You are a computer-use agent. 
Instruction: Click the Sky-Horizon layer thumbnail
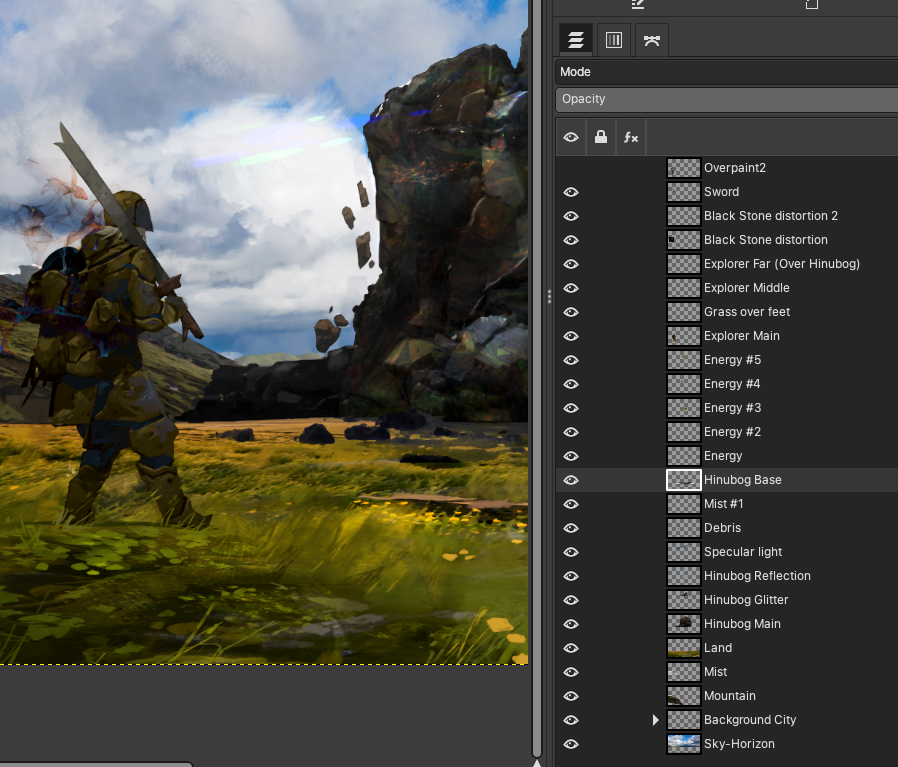(684, 744)
